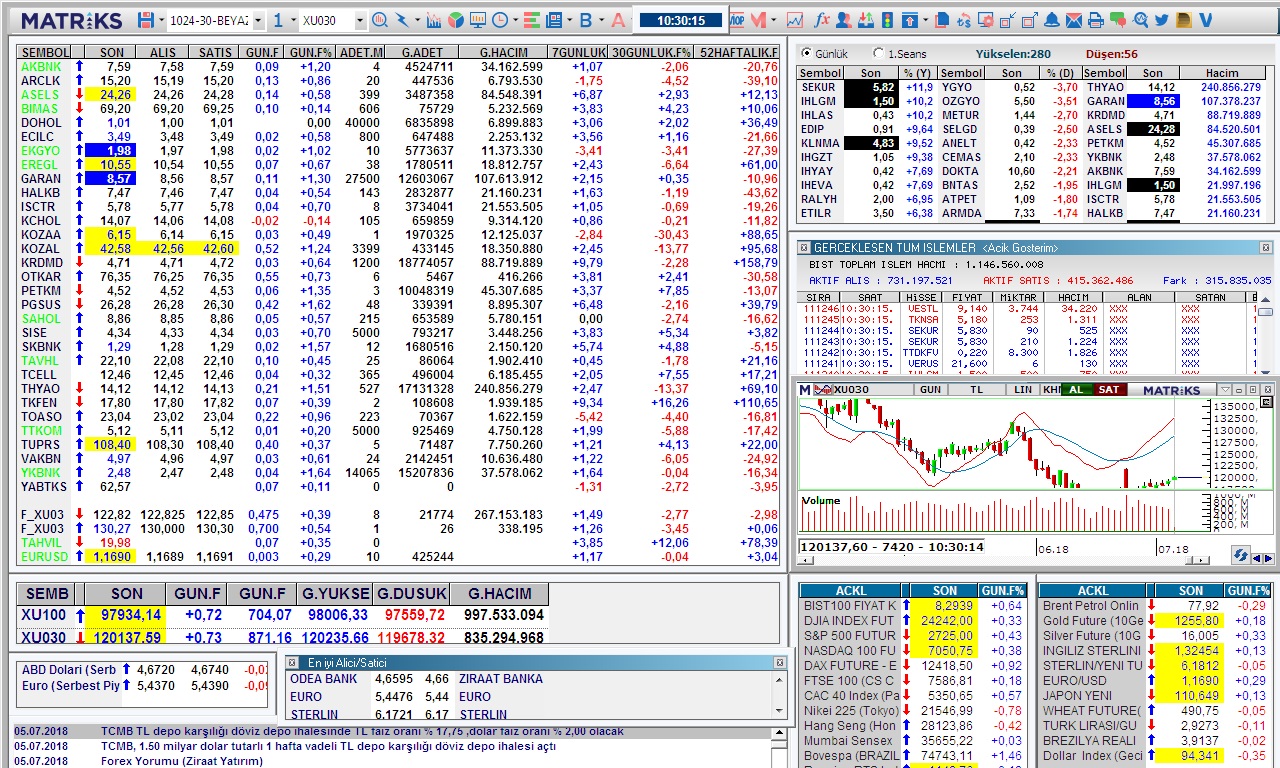Click the Açık Gosterim link in islemler title
Viewport: 1280px width, 768px height.
(1018, 247)
